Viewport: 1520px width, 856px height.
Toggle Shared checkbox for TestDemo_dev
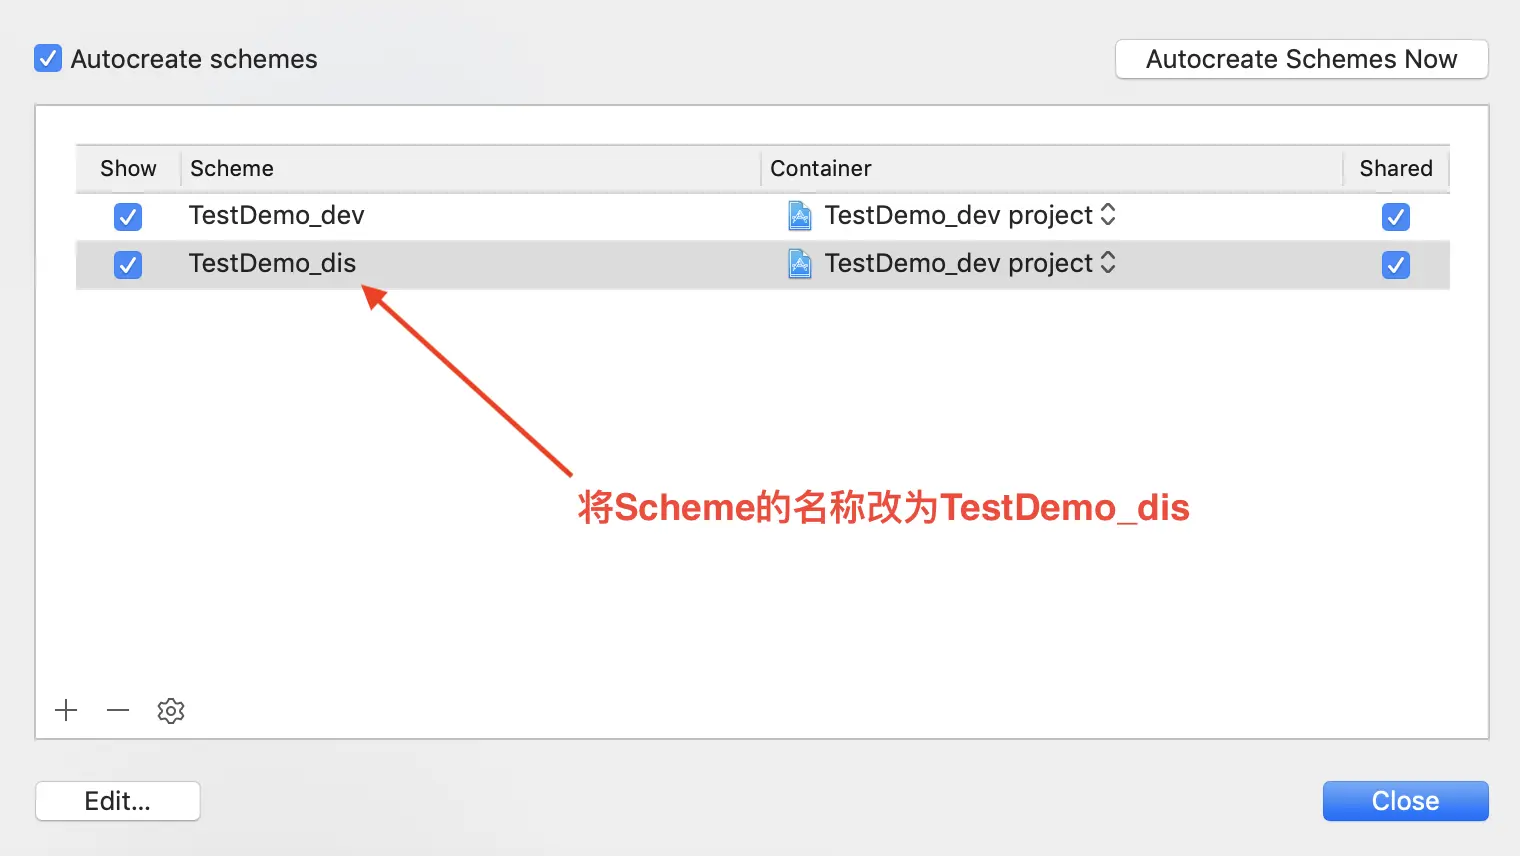click(1395, 217)
